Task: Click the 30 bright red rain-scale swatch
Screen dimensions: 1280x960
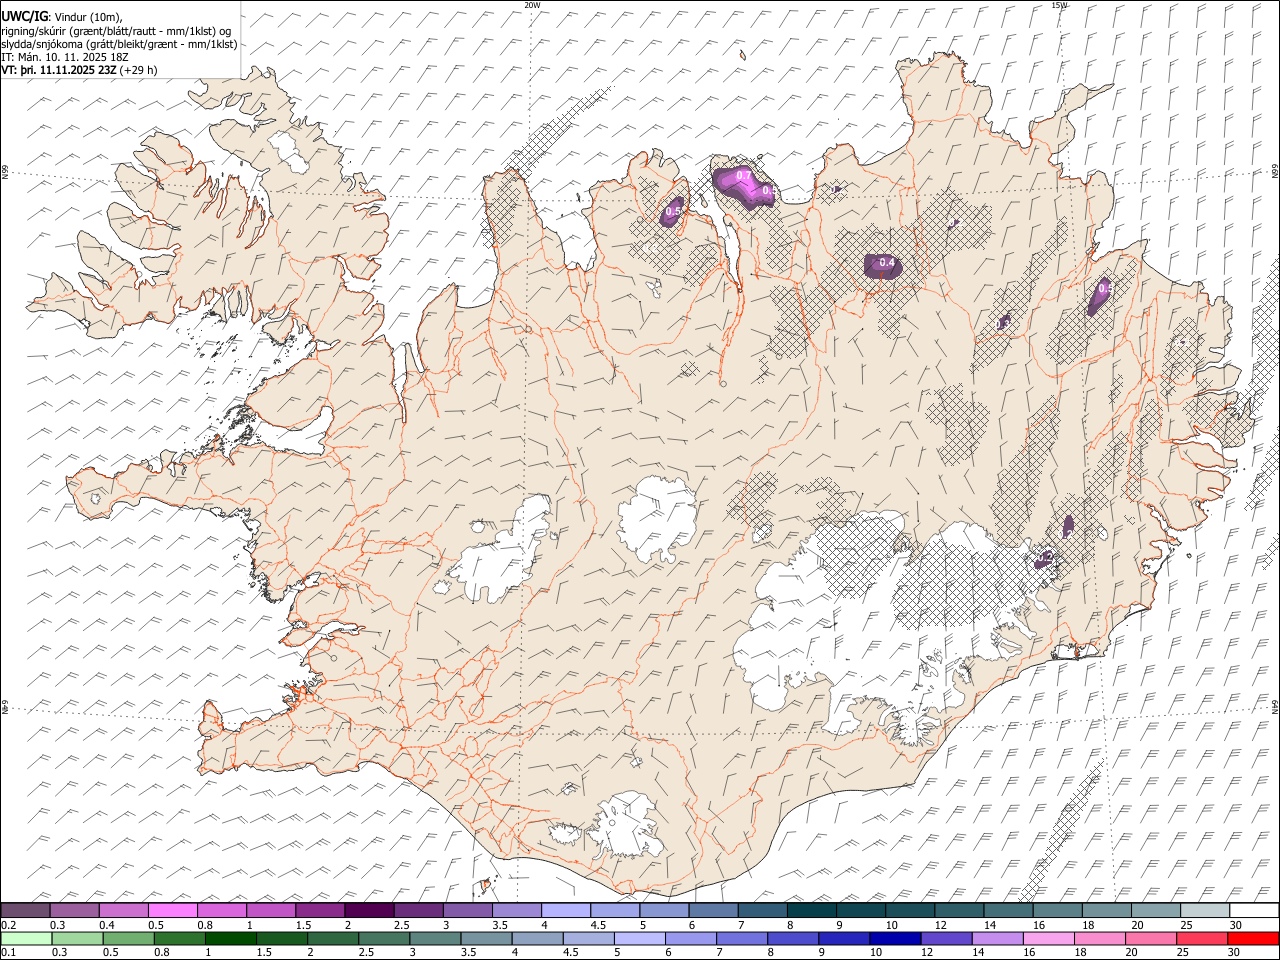Action: click(1252, 938)
